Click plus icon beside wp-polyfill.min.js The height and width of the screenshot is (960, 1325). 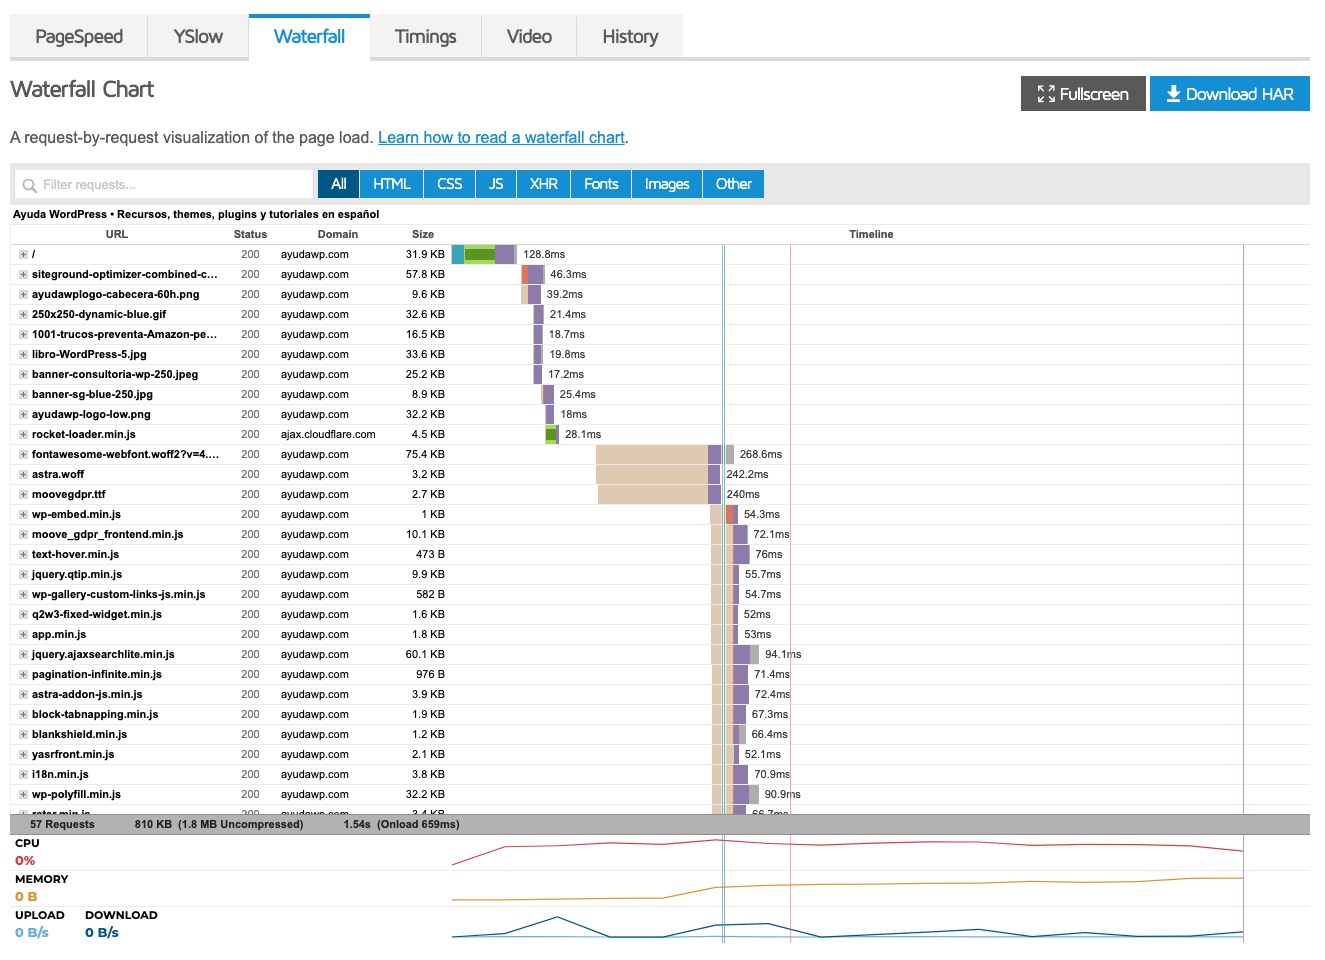pyautogui.click(x=23, y=795)
